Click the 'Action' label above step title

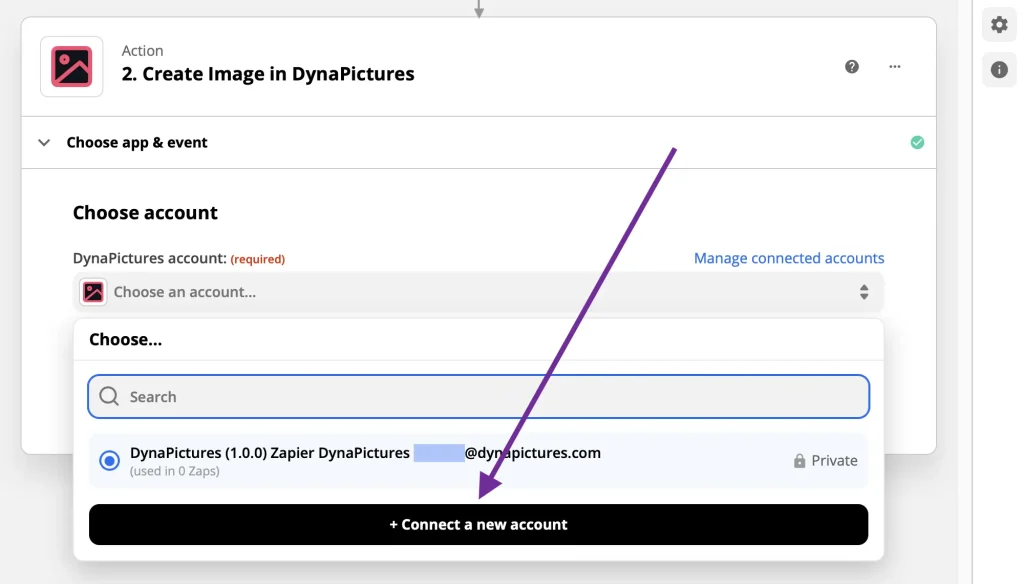point(142,50)
